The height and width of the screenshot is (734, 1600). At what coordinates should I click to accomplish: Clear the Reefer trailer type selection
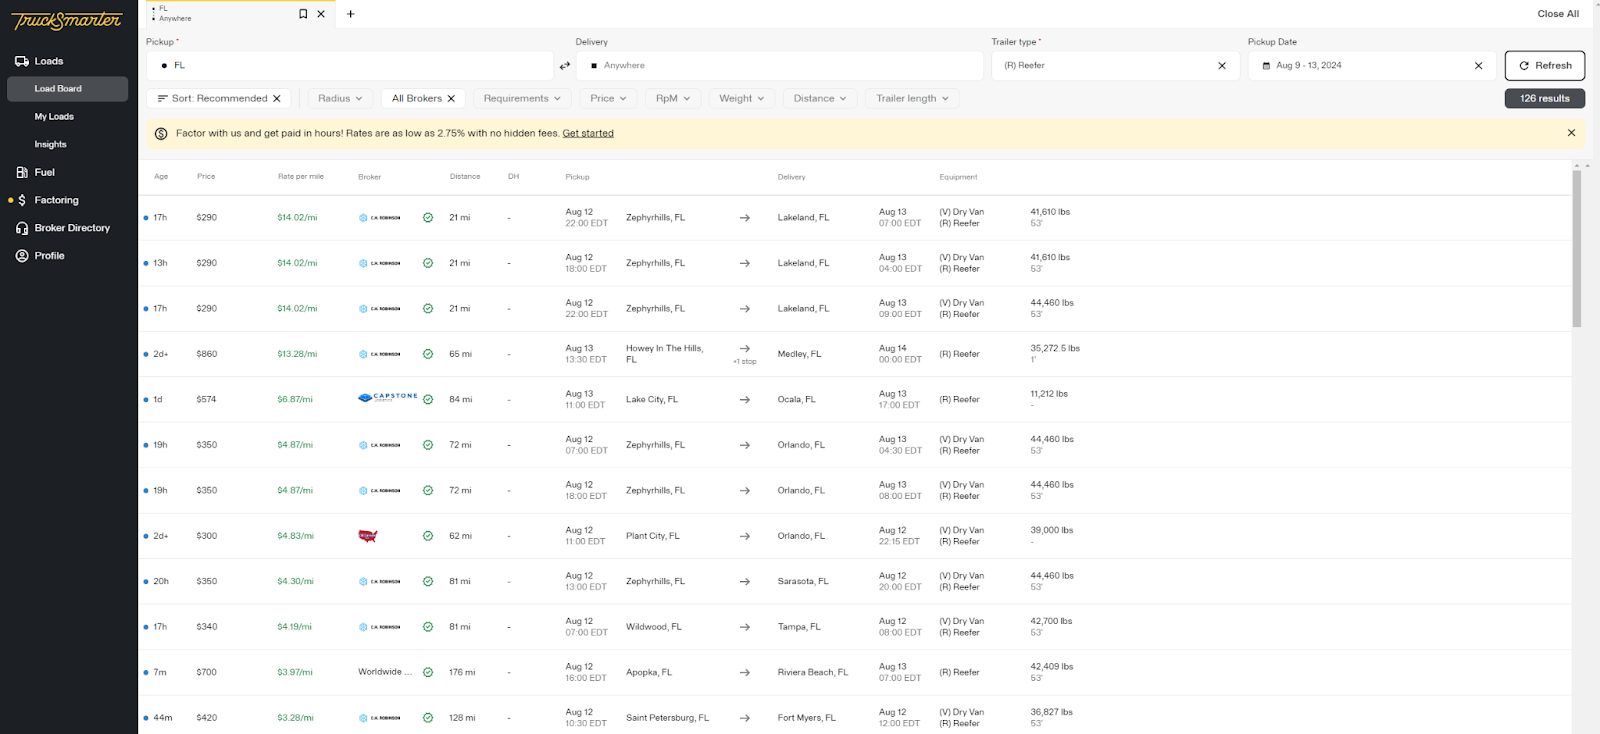pos(1221,66)
